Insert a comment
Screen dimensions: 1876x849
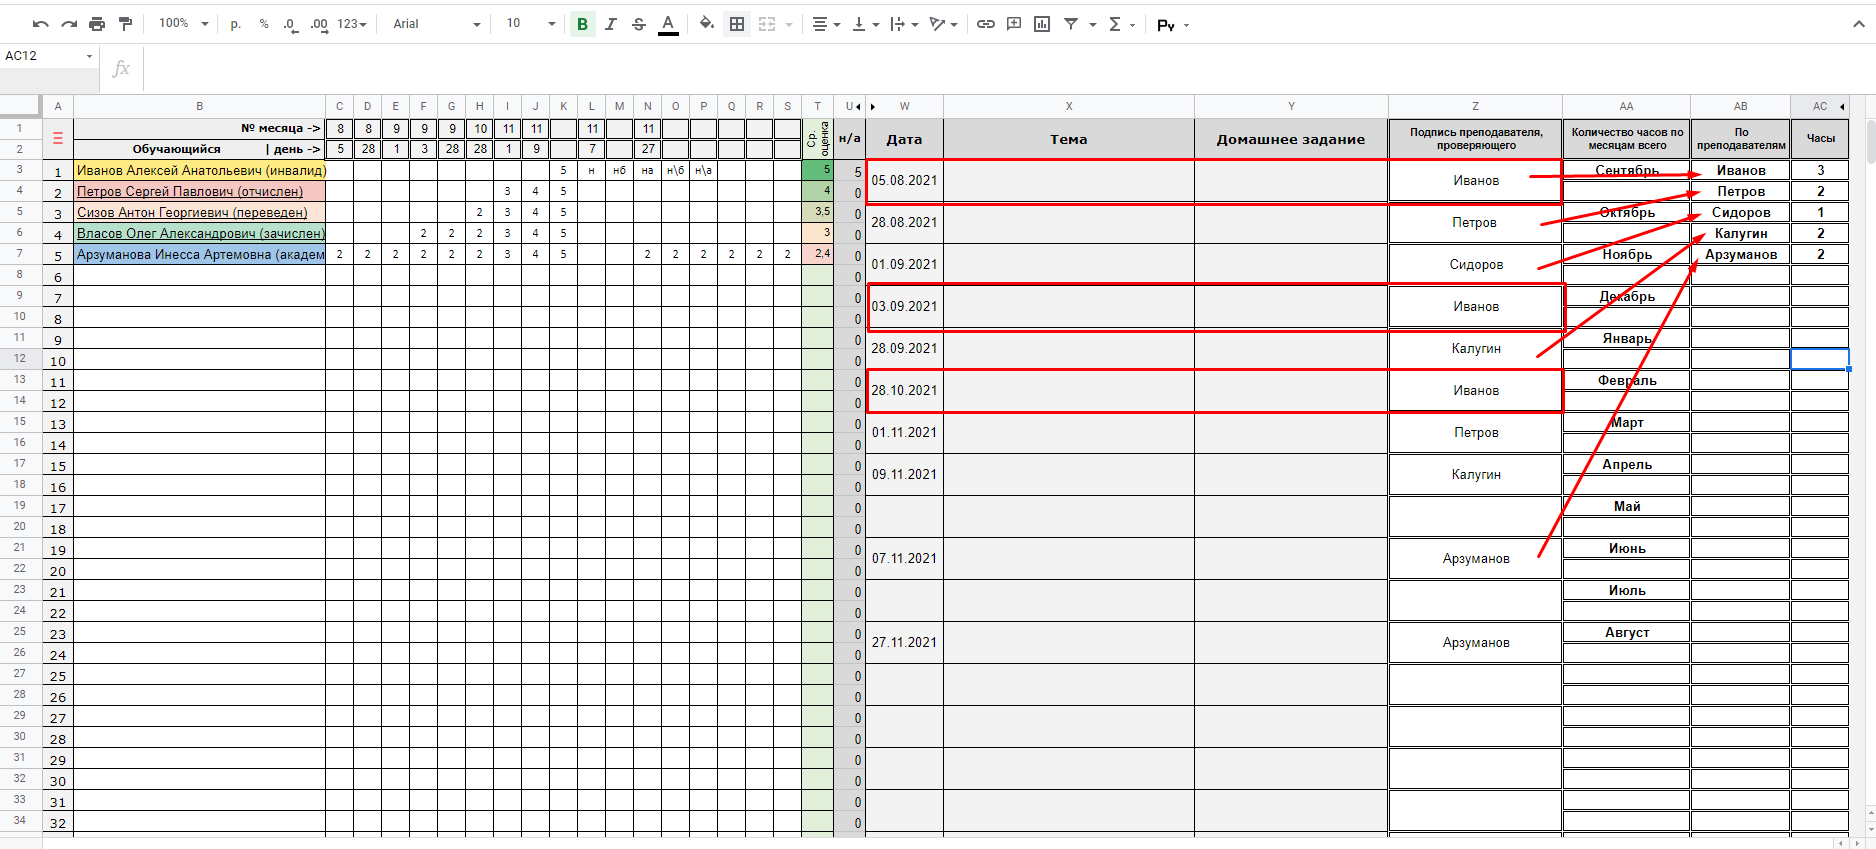coord(1014,24)
